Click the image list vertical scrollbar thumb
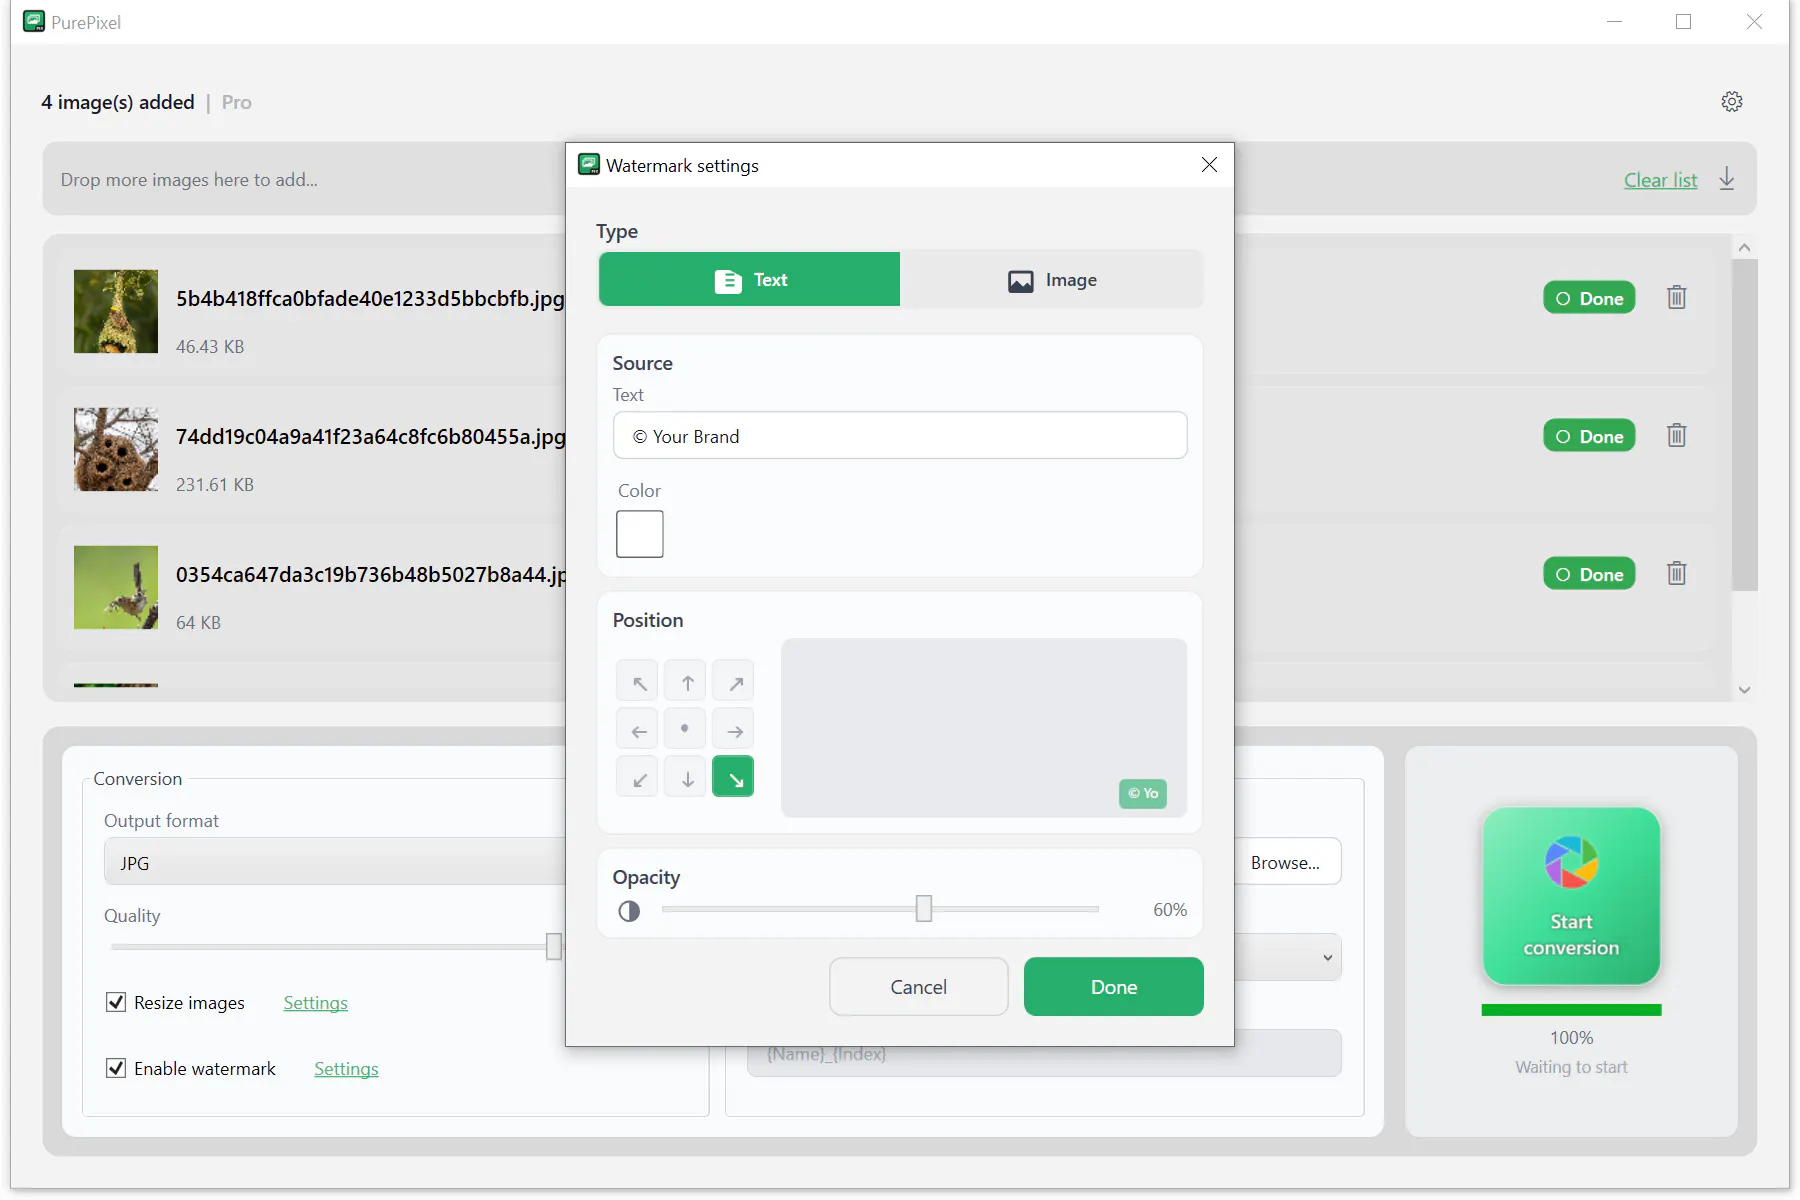This screenshot has height=1200, width=1800. pos(1744,425)
